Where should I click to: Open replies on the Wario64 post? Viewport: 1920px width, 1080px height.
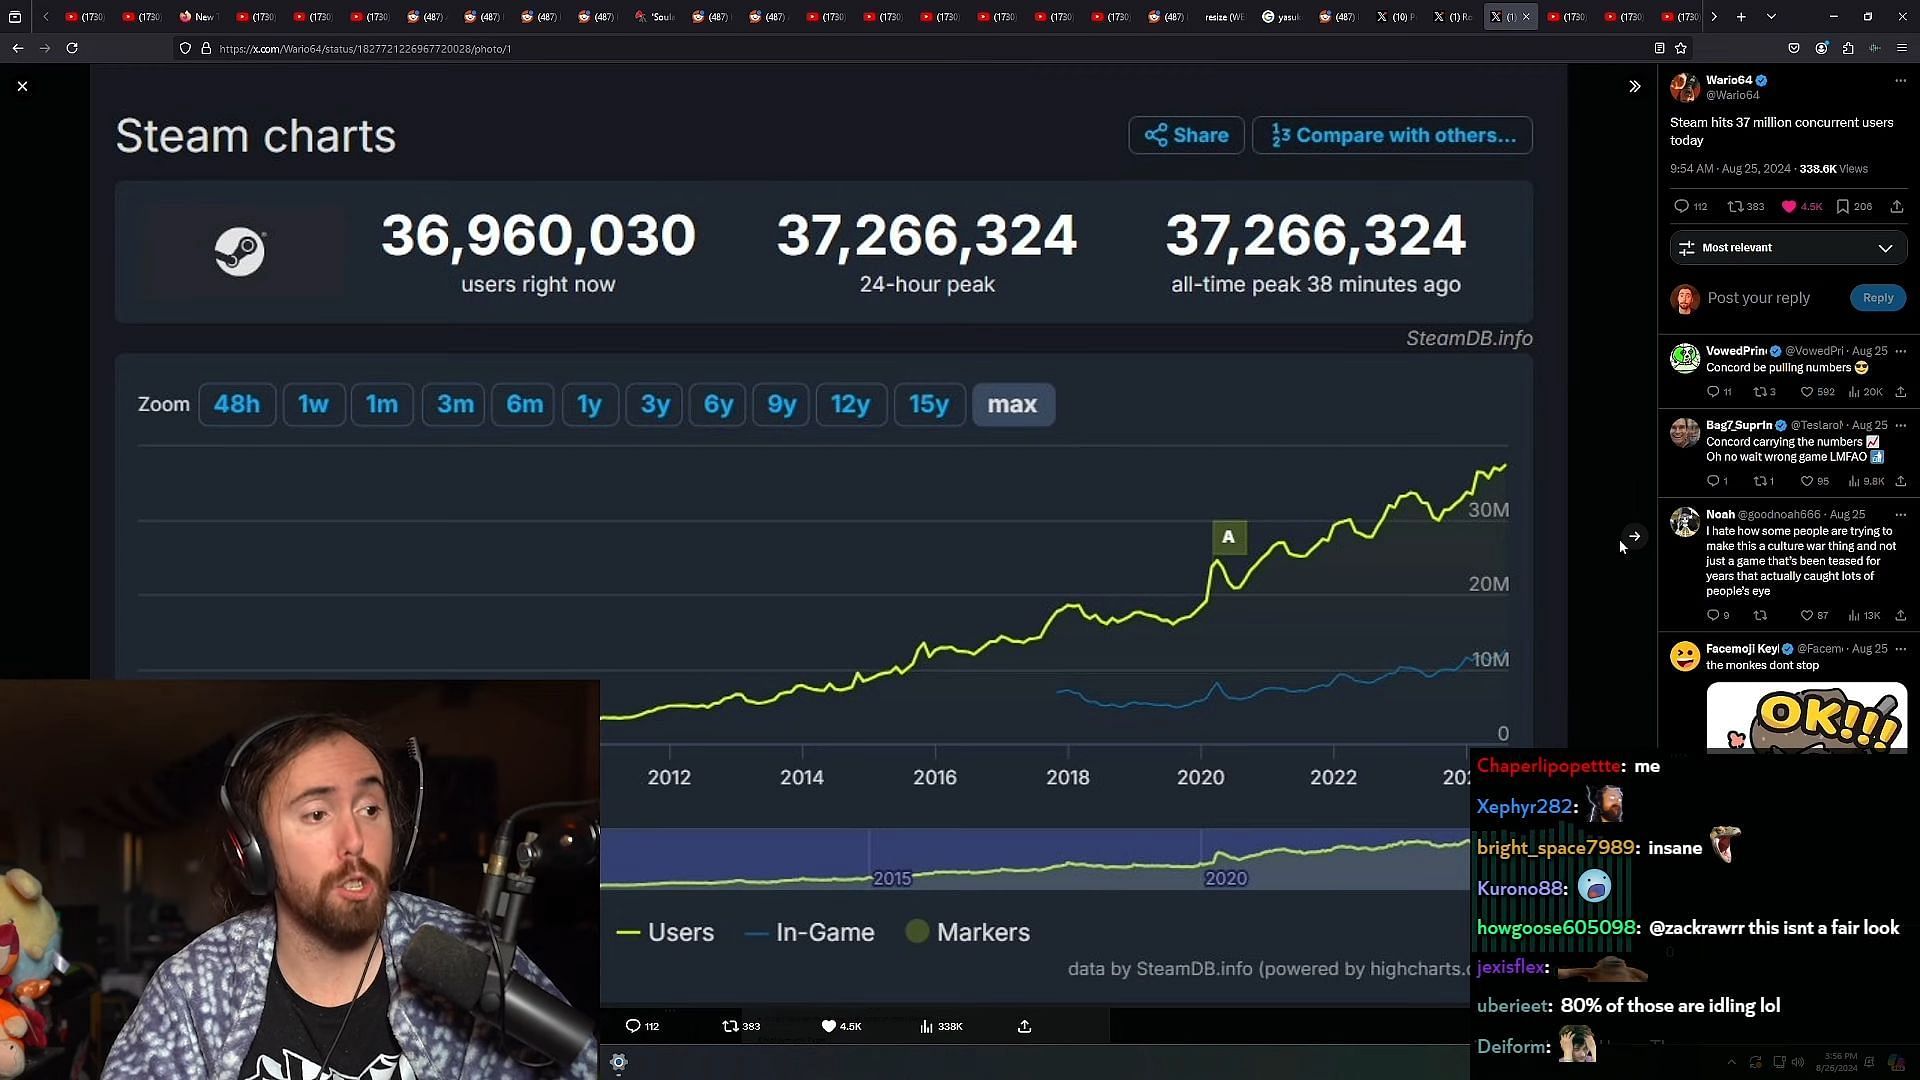tap(1681, 207)
